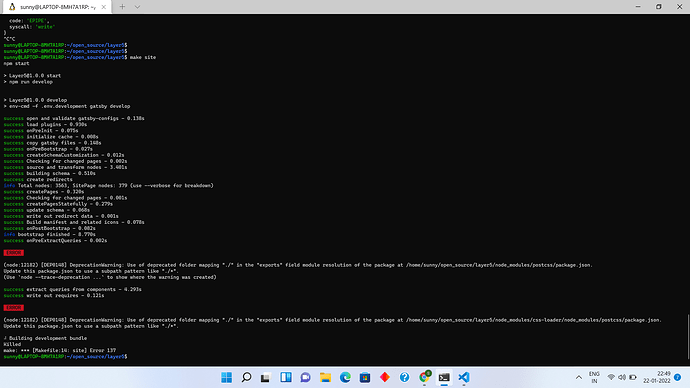690x388 pixels.
Task: Launch Microsoft Edge from taskbar
Action: (x=345, y=377)
